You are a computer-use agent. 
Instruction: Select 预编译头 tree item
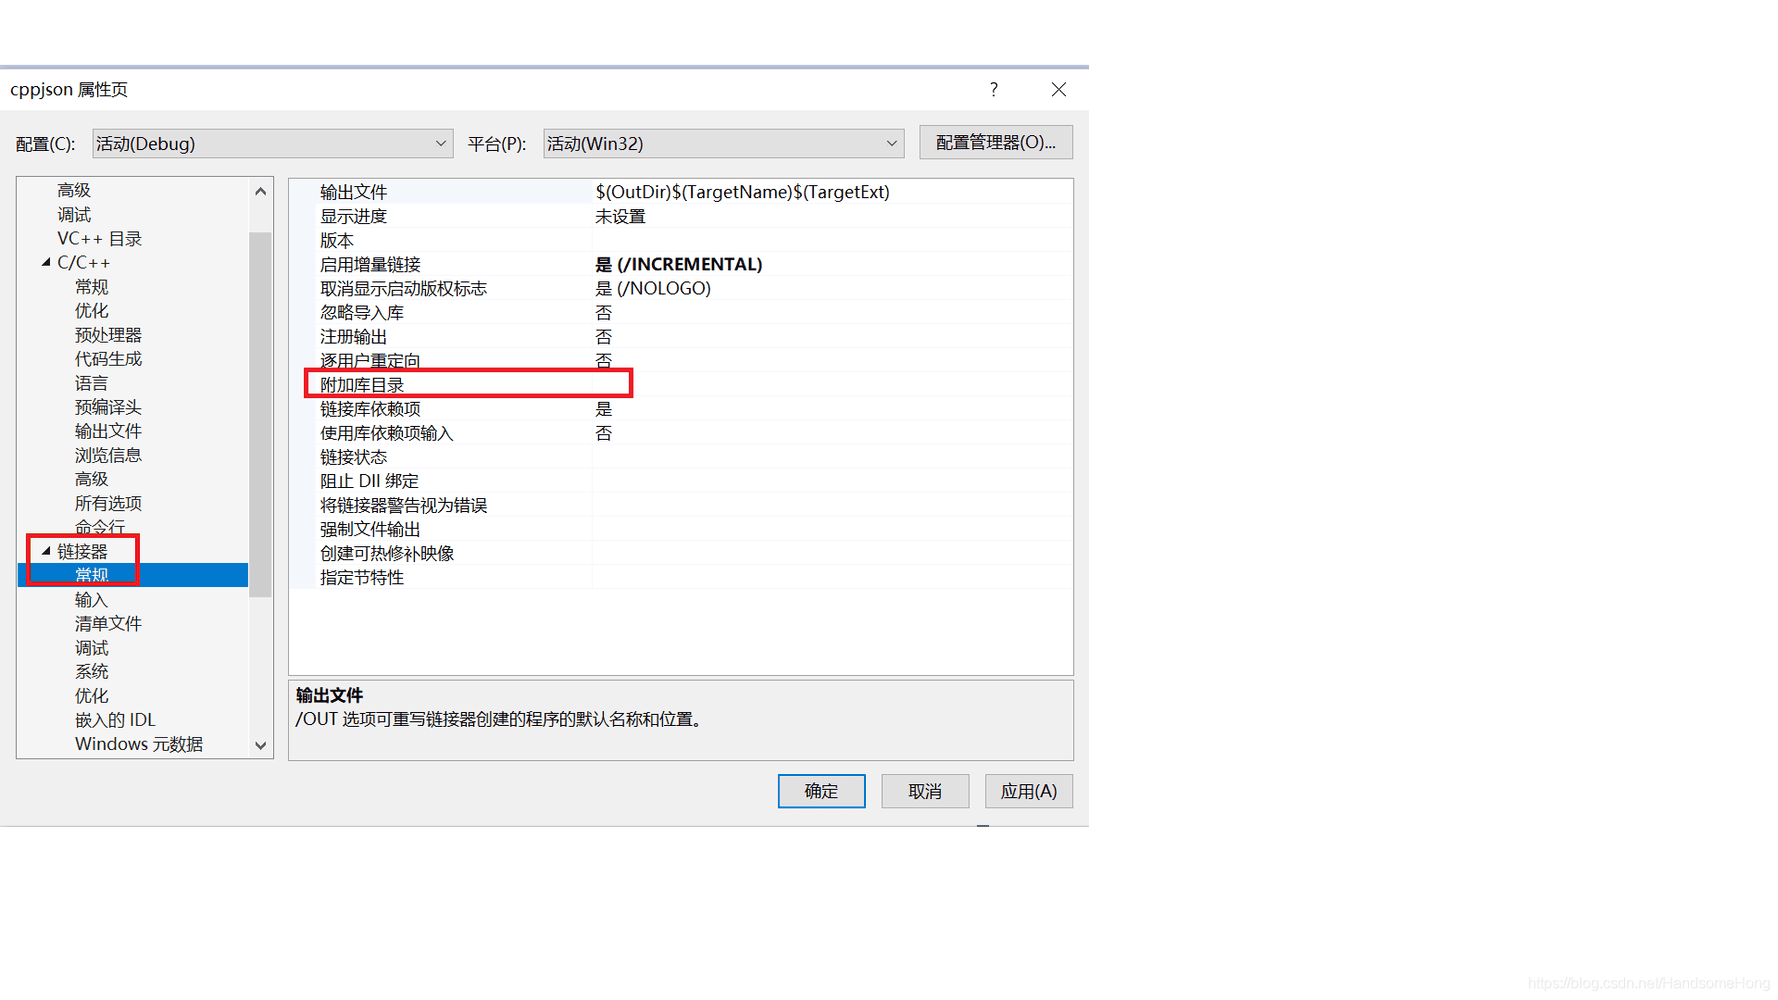pos(108,407)
